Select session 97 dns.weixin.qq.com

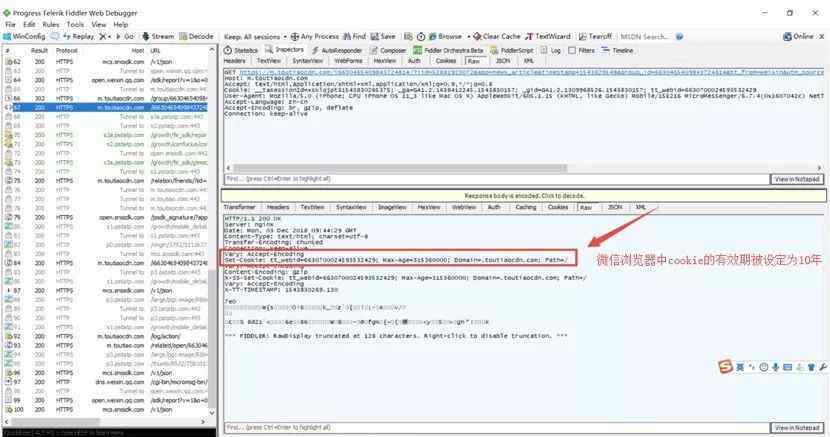tap(106, 382)
